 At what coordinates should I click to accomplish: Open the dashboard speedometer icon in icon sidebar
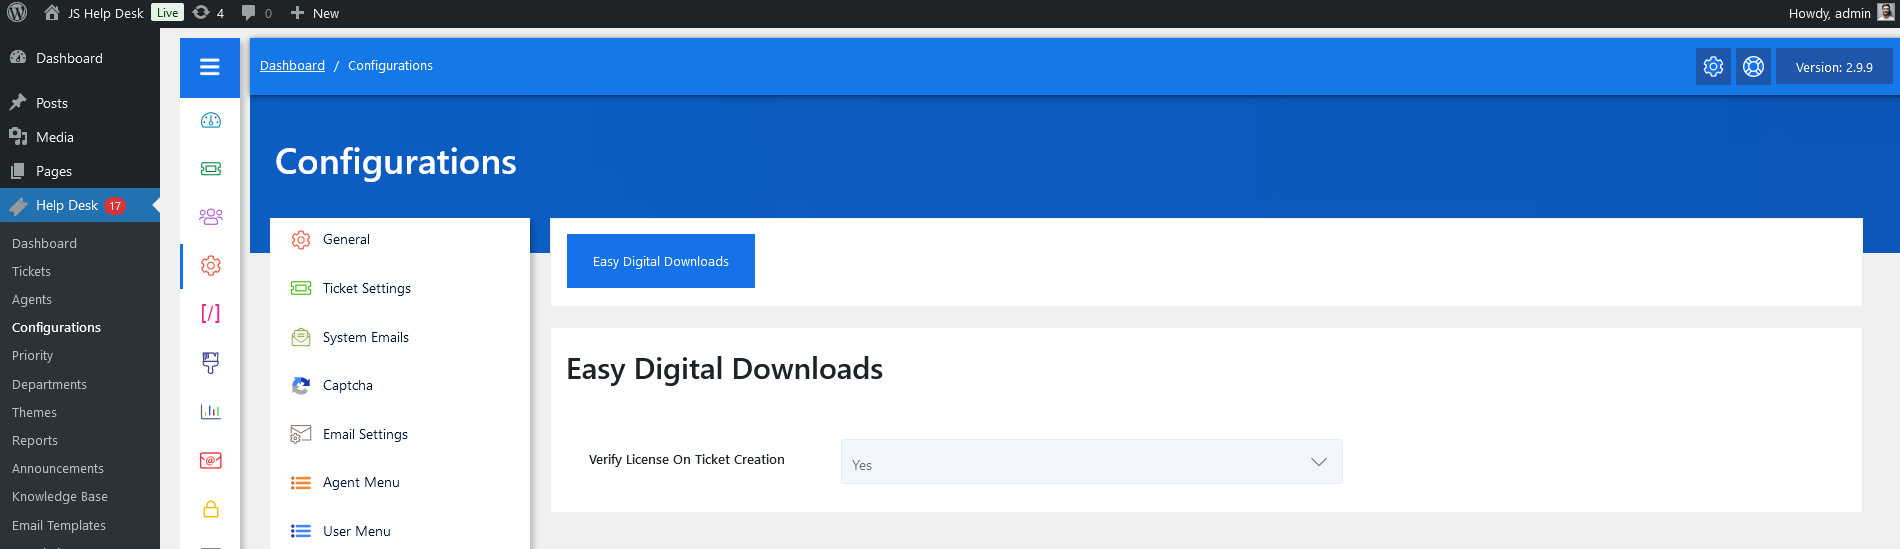210,121
